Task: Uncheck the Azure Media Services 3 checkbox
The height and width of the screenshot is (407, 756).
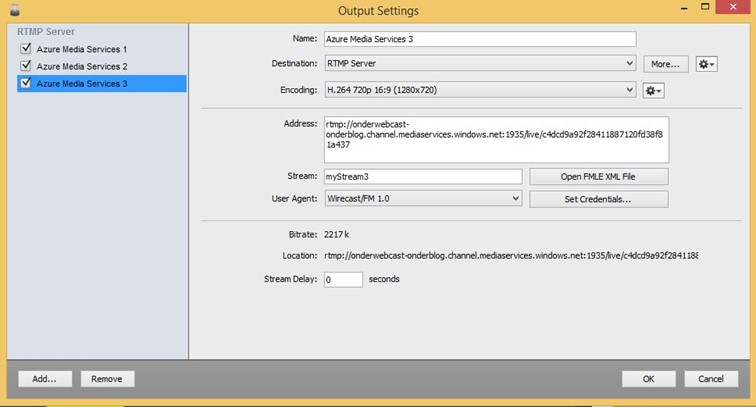Action: point(26,83)
